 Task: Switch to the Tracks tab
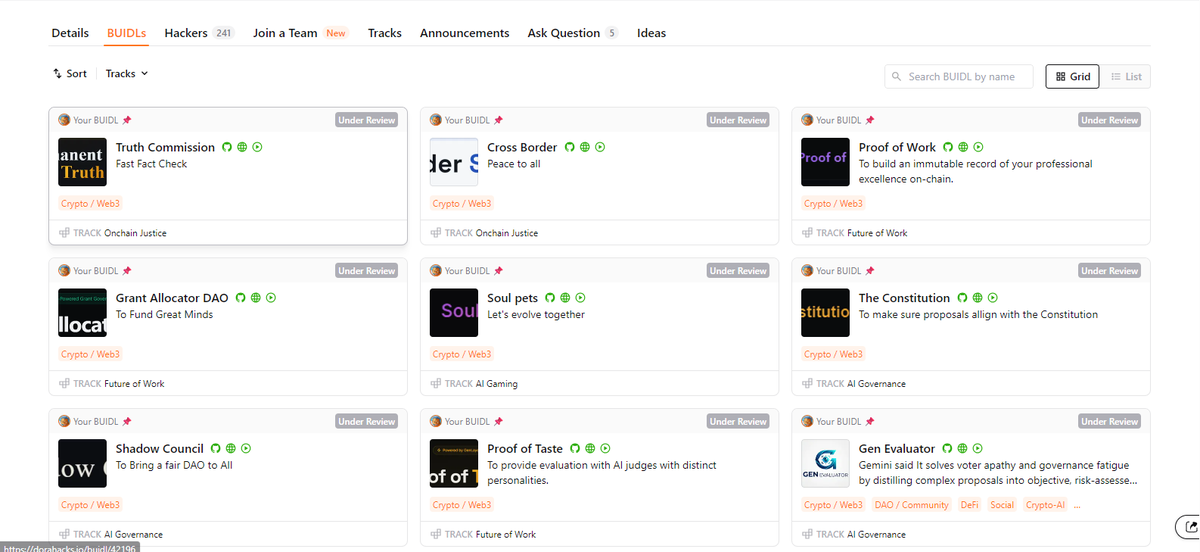click(385, 33)
